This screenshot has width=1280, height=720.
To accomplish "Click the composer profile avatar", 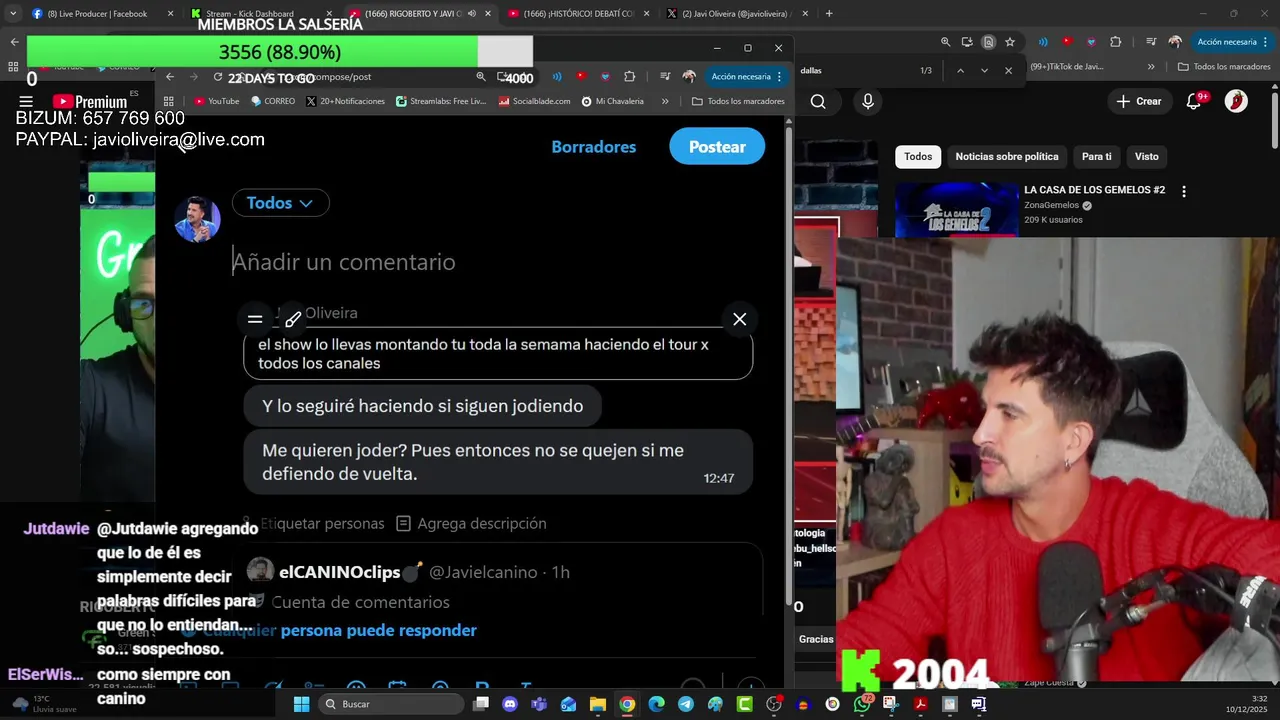I will coord(197,219).
